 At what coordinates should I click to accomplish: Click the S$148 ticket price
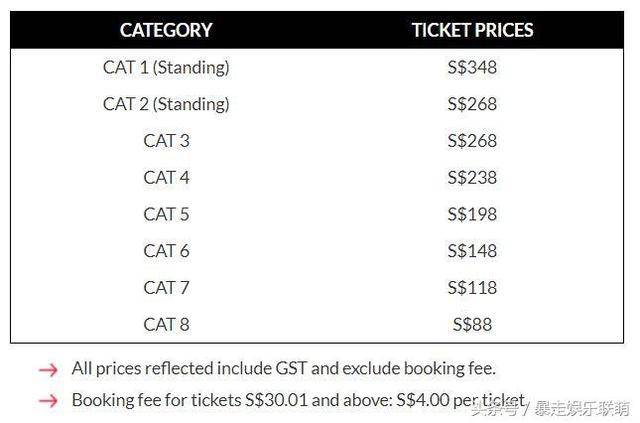(x=472, y=251)
